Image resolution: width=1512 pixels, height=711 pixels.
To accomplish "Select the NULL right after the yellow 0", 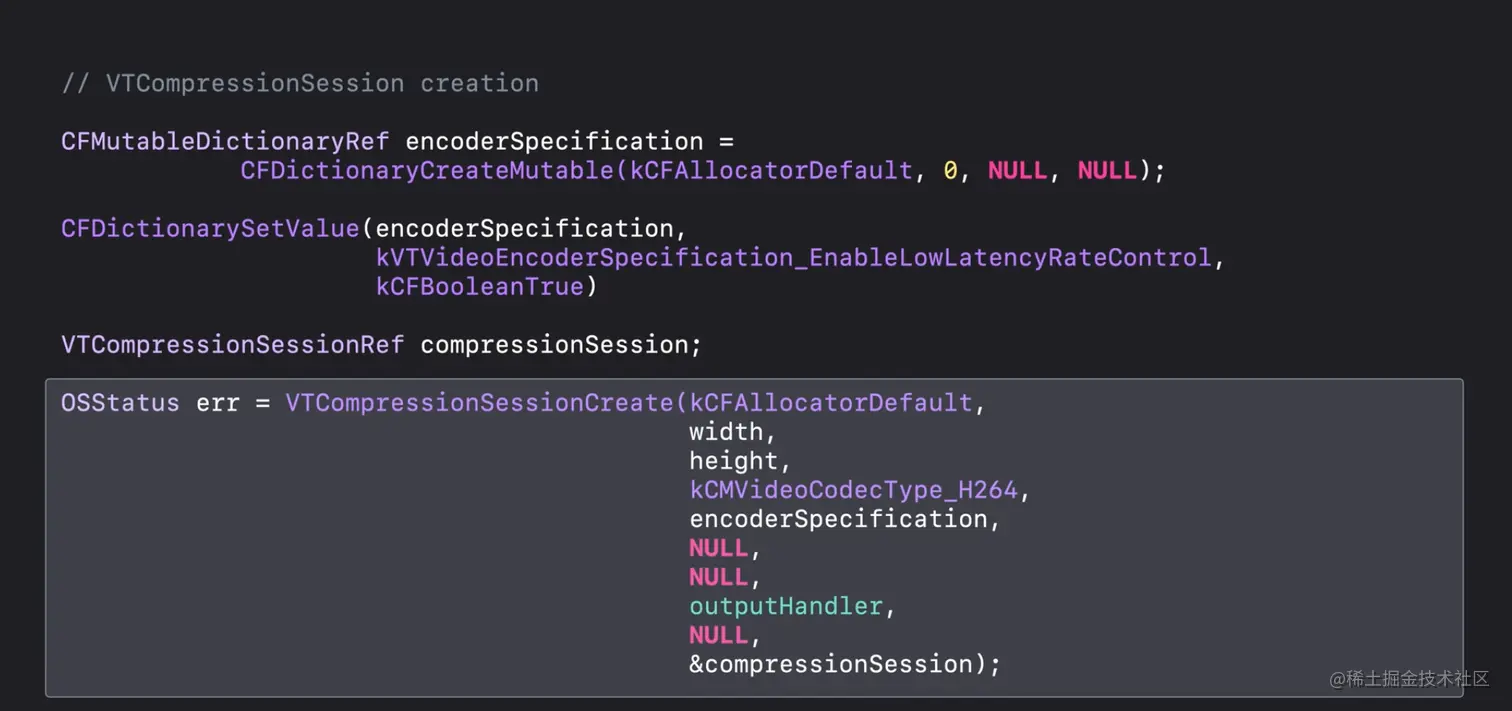I will [1017, 171].
